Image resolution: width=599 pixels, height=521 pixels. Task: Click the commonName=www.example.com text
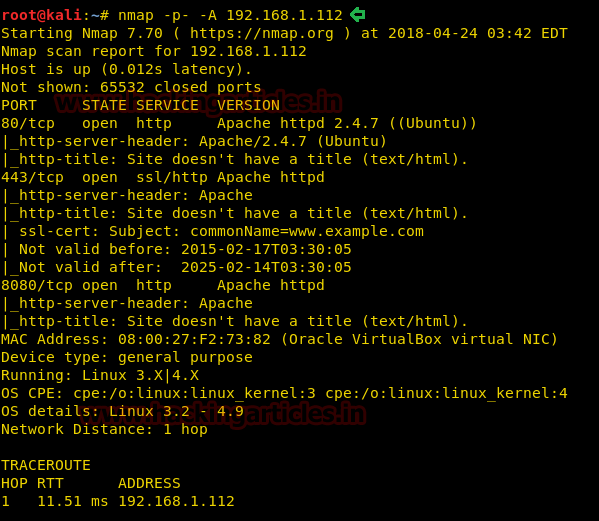(x=307, y=231)
